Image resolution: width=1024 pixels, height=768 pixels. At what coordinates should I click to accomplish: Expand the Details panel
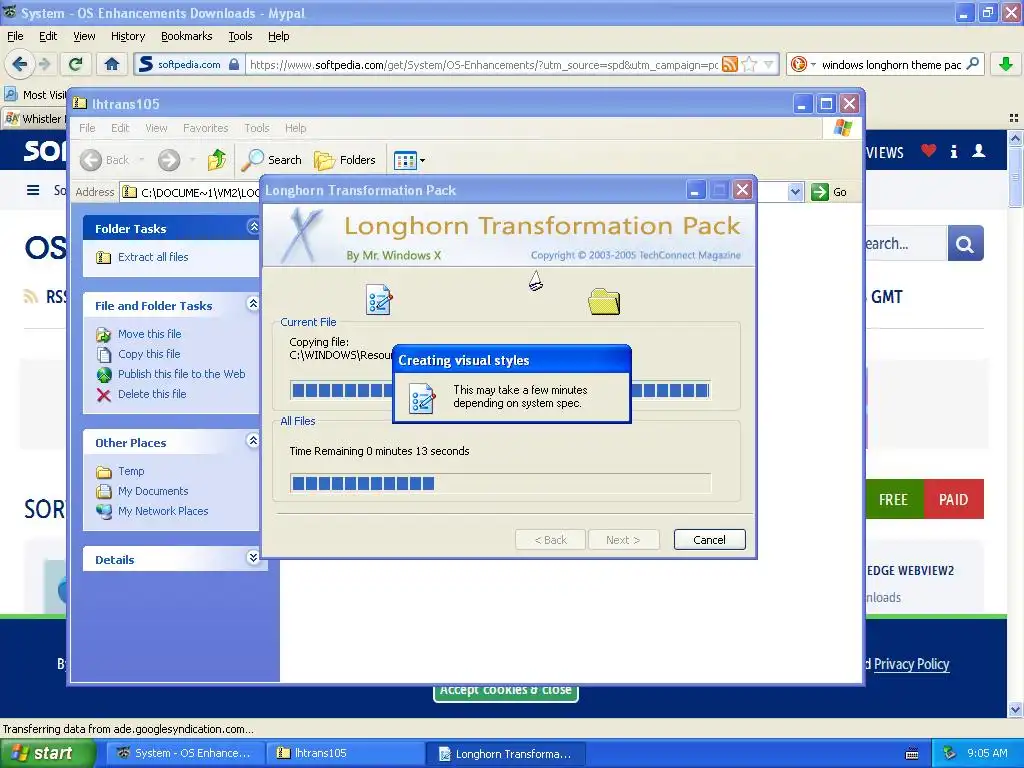tap(253, 558)
